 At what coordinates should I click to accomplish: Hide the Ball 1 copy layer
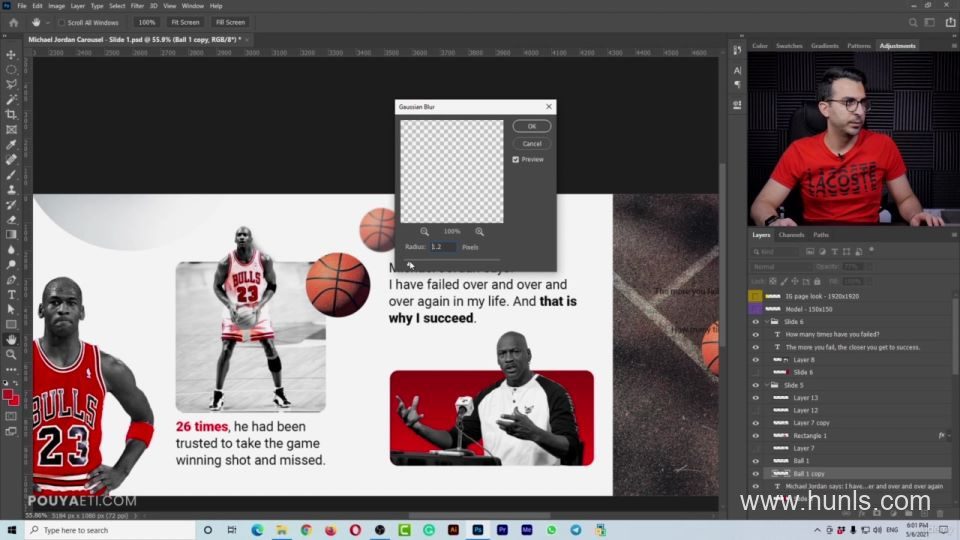pos(756,474)
